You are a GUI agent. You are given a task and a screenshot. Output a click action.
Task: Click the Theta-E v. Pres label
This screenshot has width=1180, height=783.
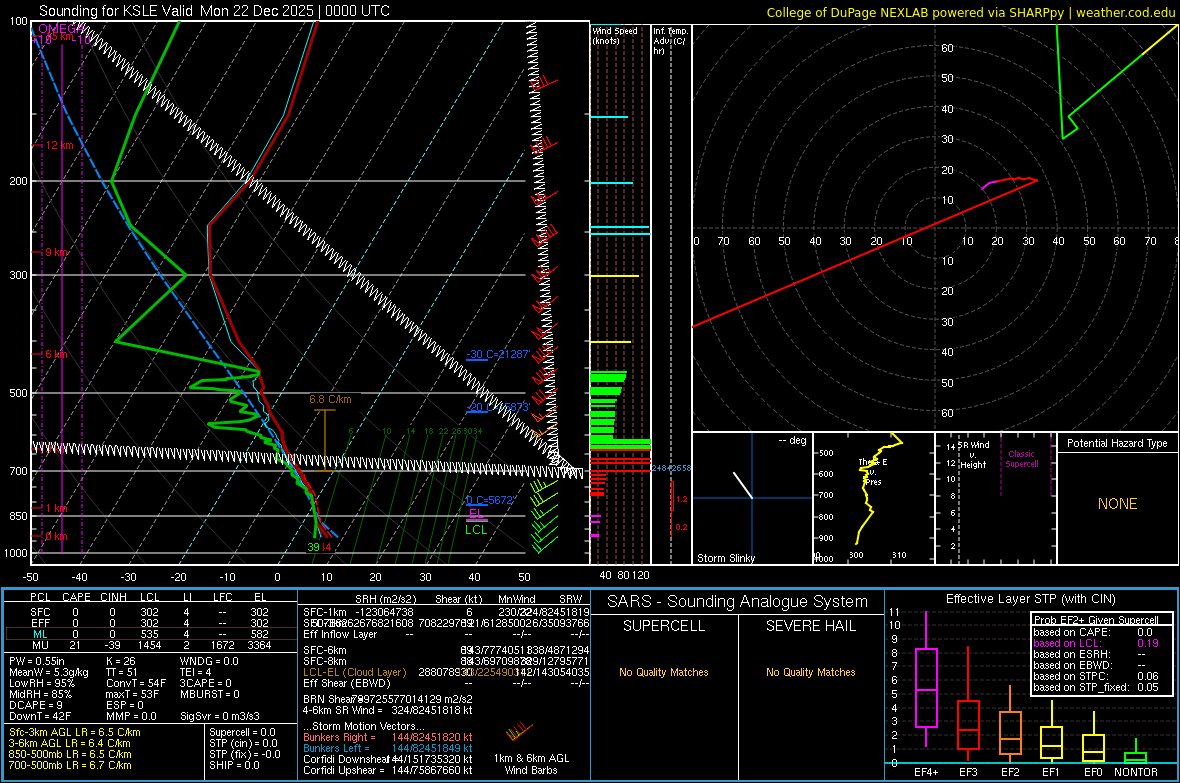click(872, 471)
